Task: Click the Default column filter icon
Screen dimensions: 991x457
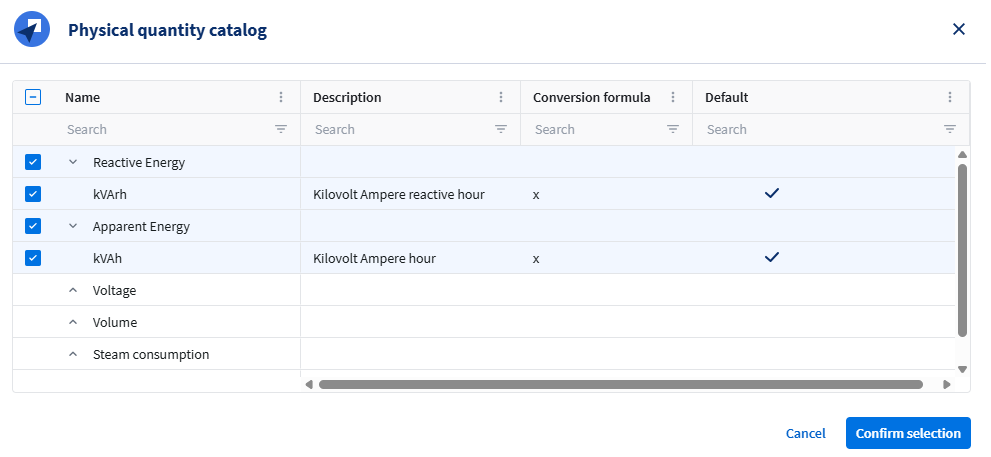Action: (x=950, y=129)
